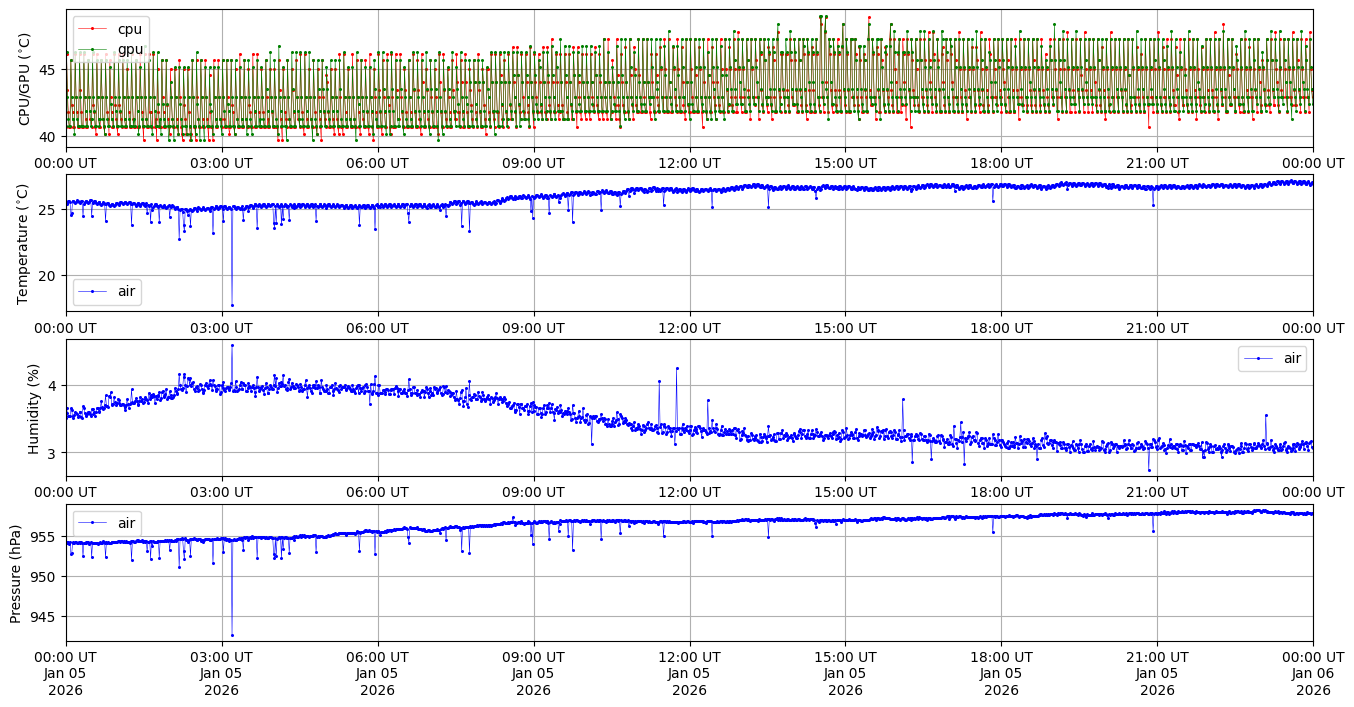Click the Temperature (°C) y-axis label

tap(25, 243)
